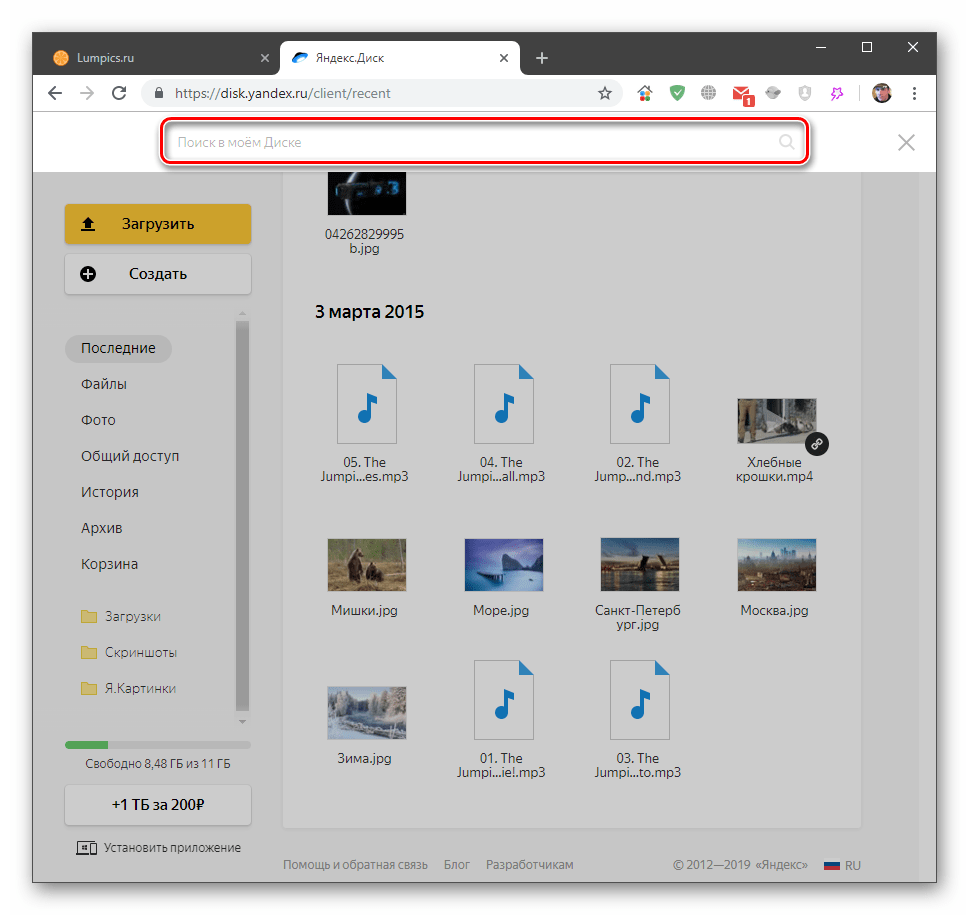Select the 05. The Jumpi...es.mp3 file icon
969x915 pixels.
[x=366, y=403]
